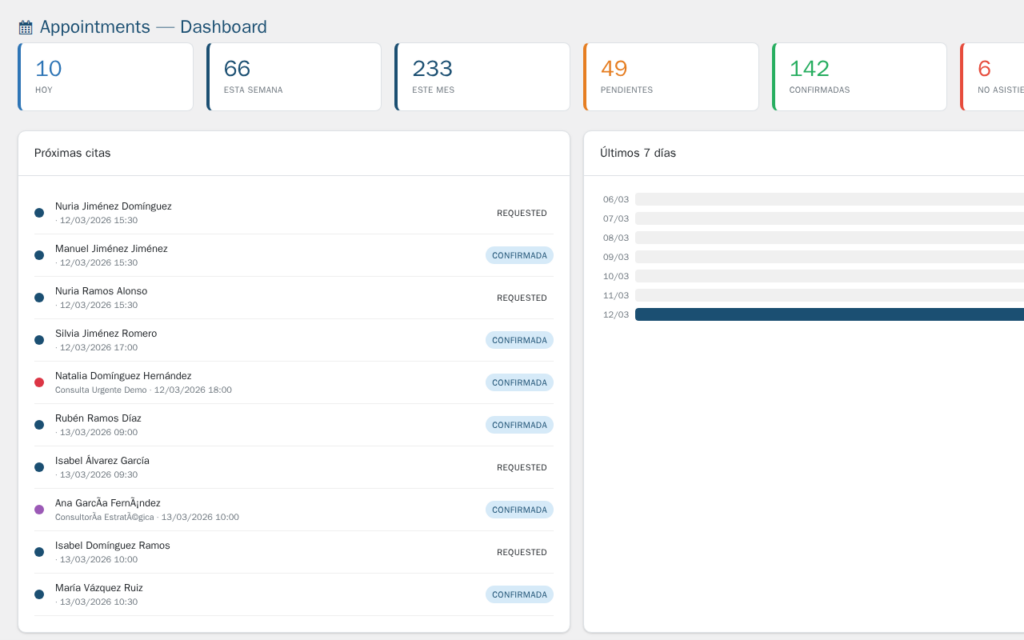Click the blue dot beside Nuria Jiménez Domínguez
The width and height of the screenshot is (1024, 640).
coord(38,212)
